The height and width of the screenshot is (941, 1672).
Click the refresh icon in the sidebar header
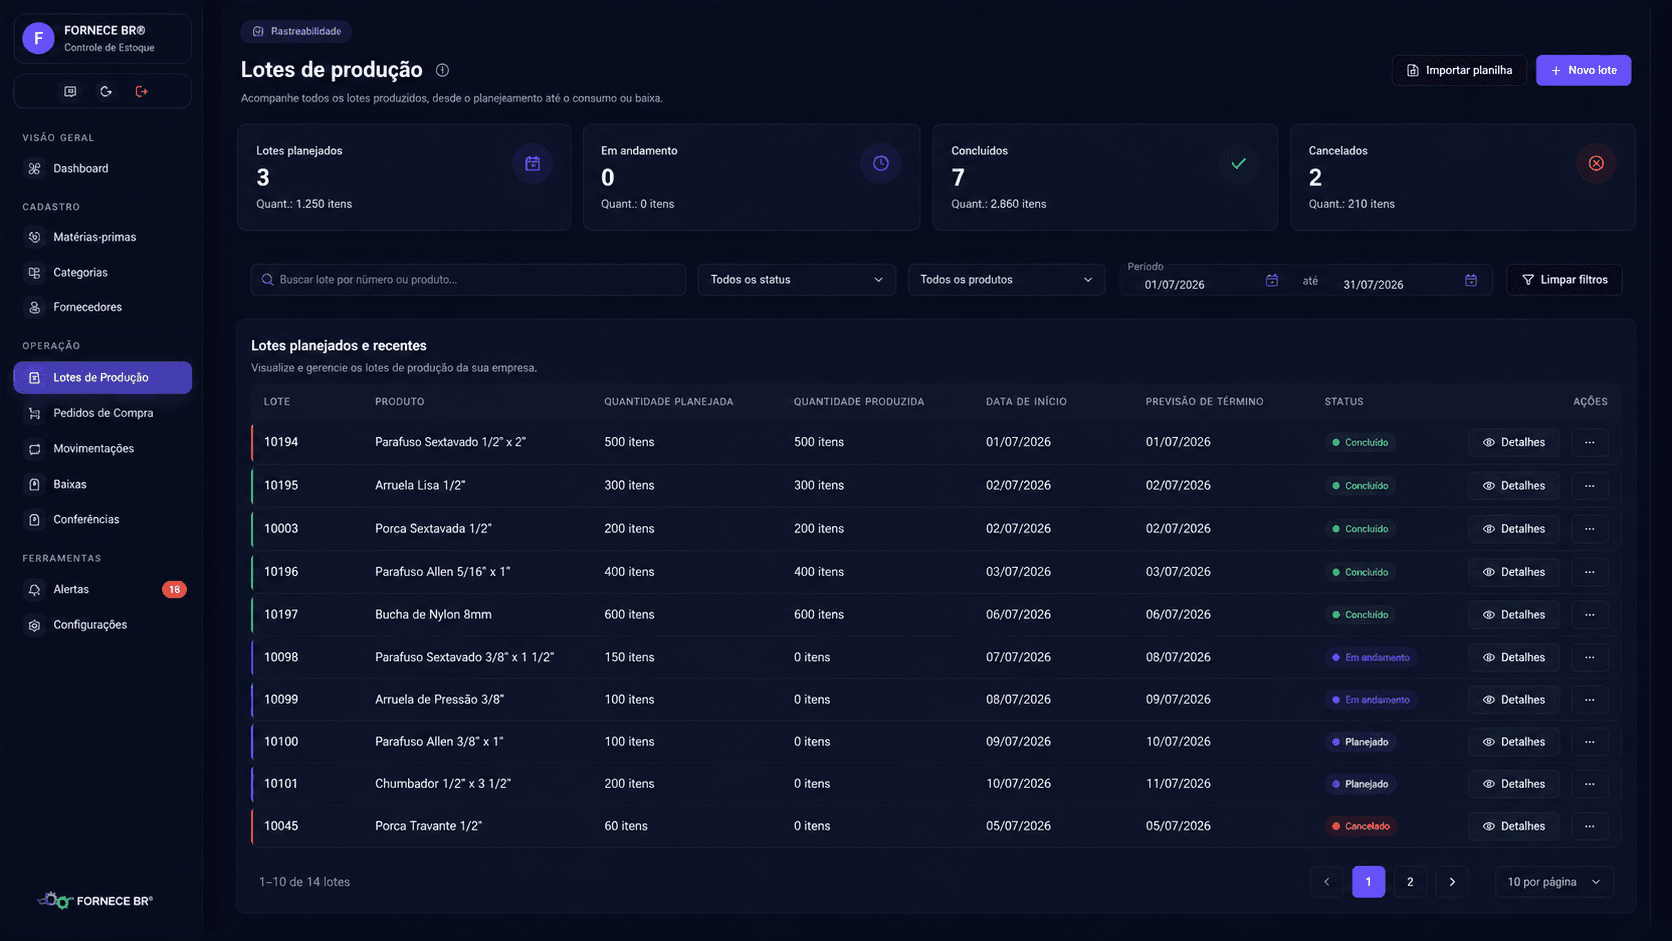(x=106, y=91)
